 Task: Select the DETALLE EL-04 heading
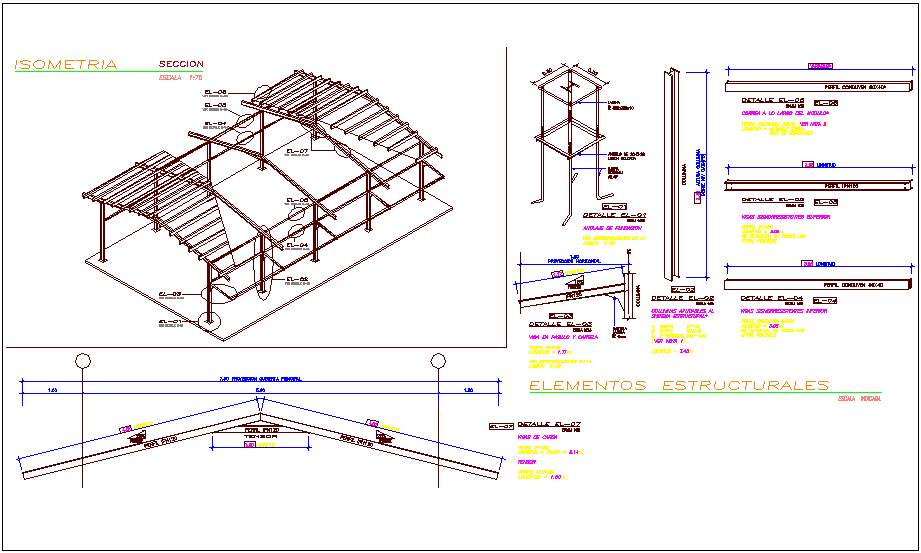point(772,298)
